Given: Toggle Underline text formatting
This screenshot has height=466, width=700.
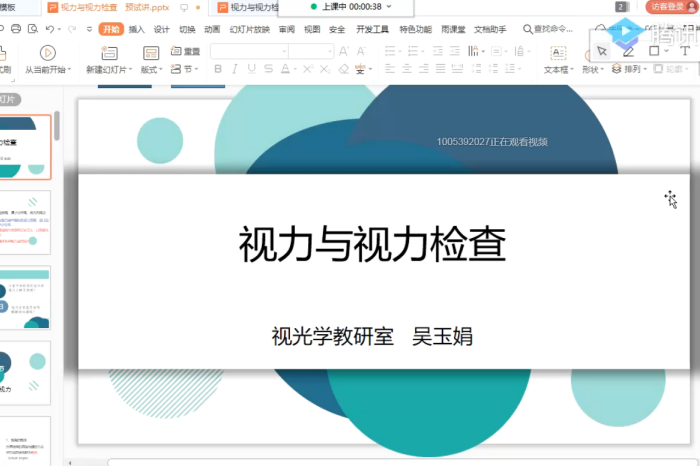Looking at the screenshot, I should (x=250, y=70).
